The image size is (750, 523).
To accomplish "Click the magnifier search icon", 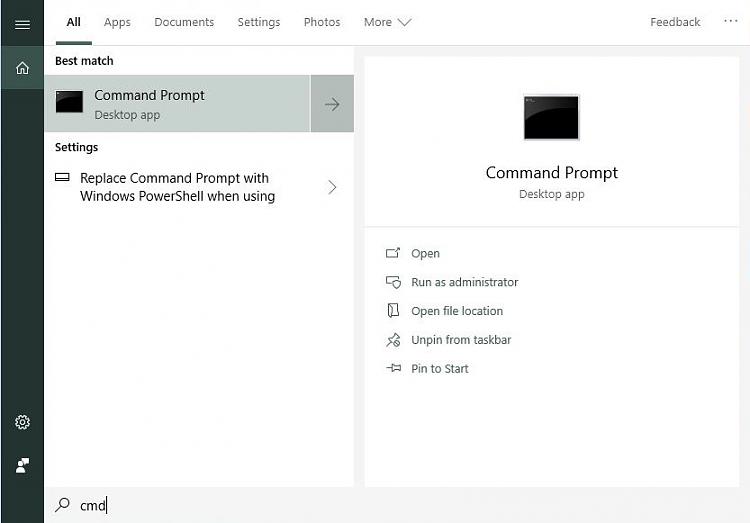I will (x=62, y=504).
